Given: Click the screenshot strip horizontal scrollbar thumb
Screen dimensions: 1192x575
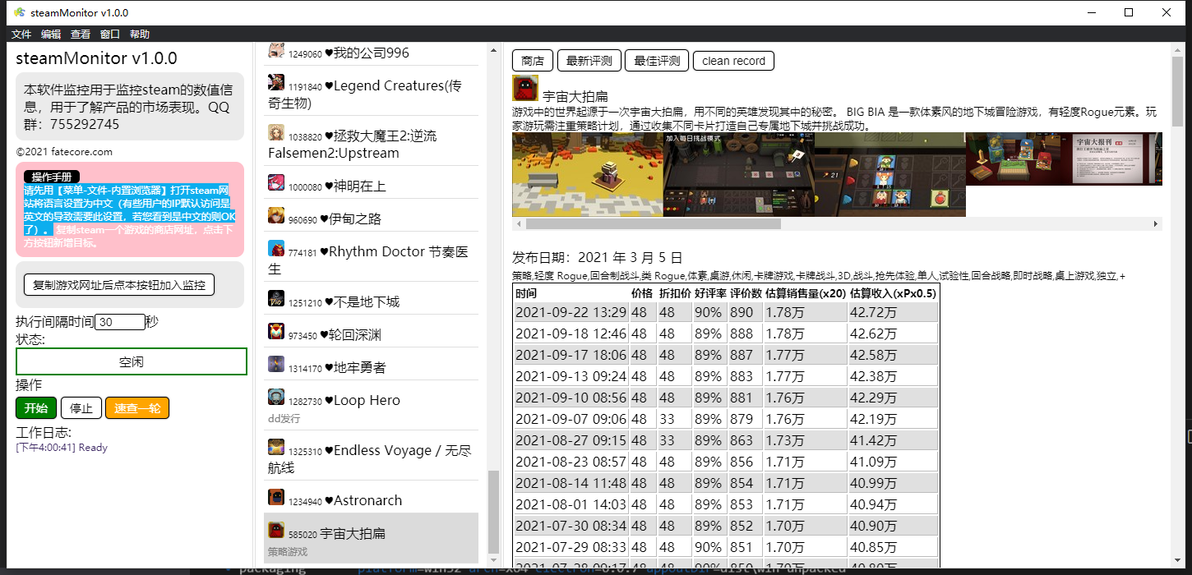Looking at the screenshot, I should [653, 224].
